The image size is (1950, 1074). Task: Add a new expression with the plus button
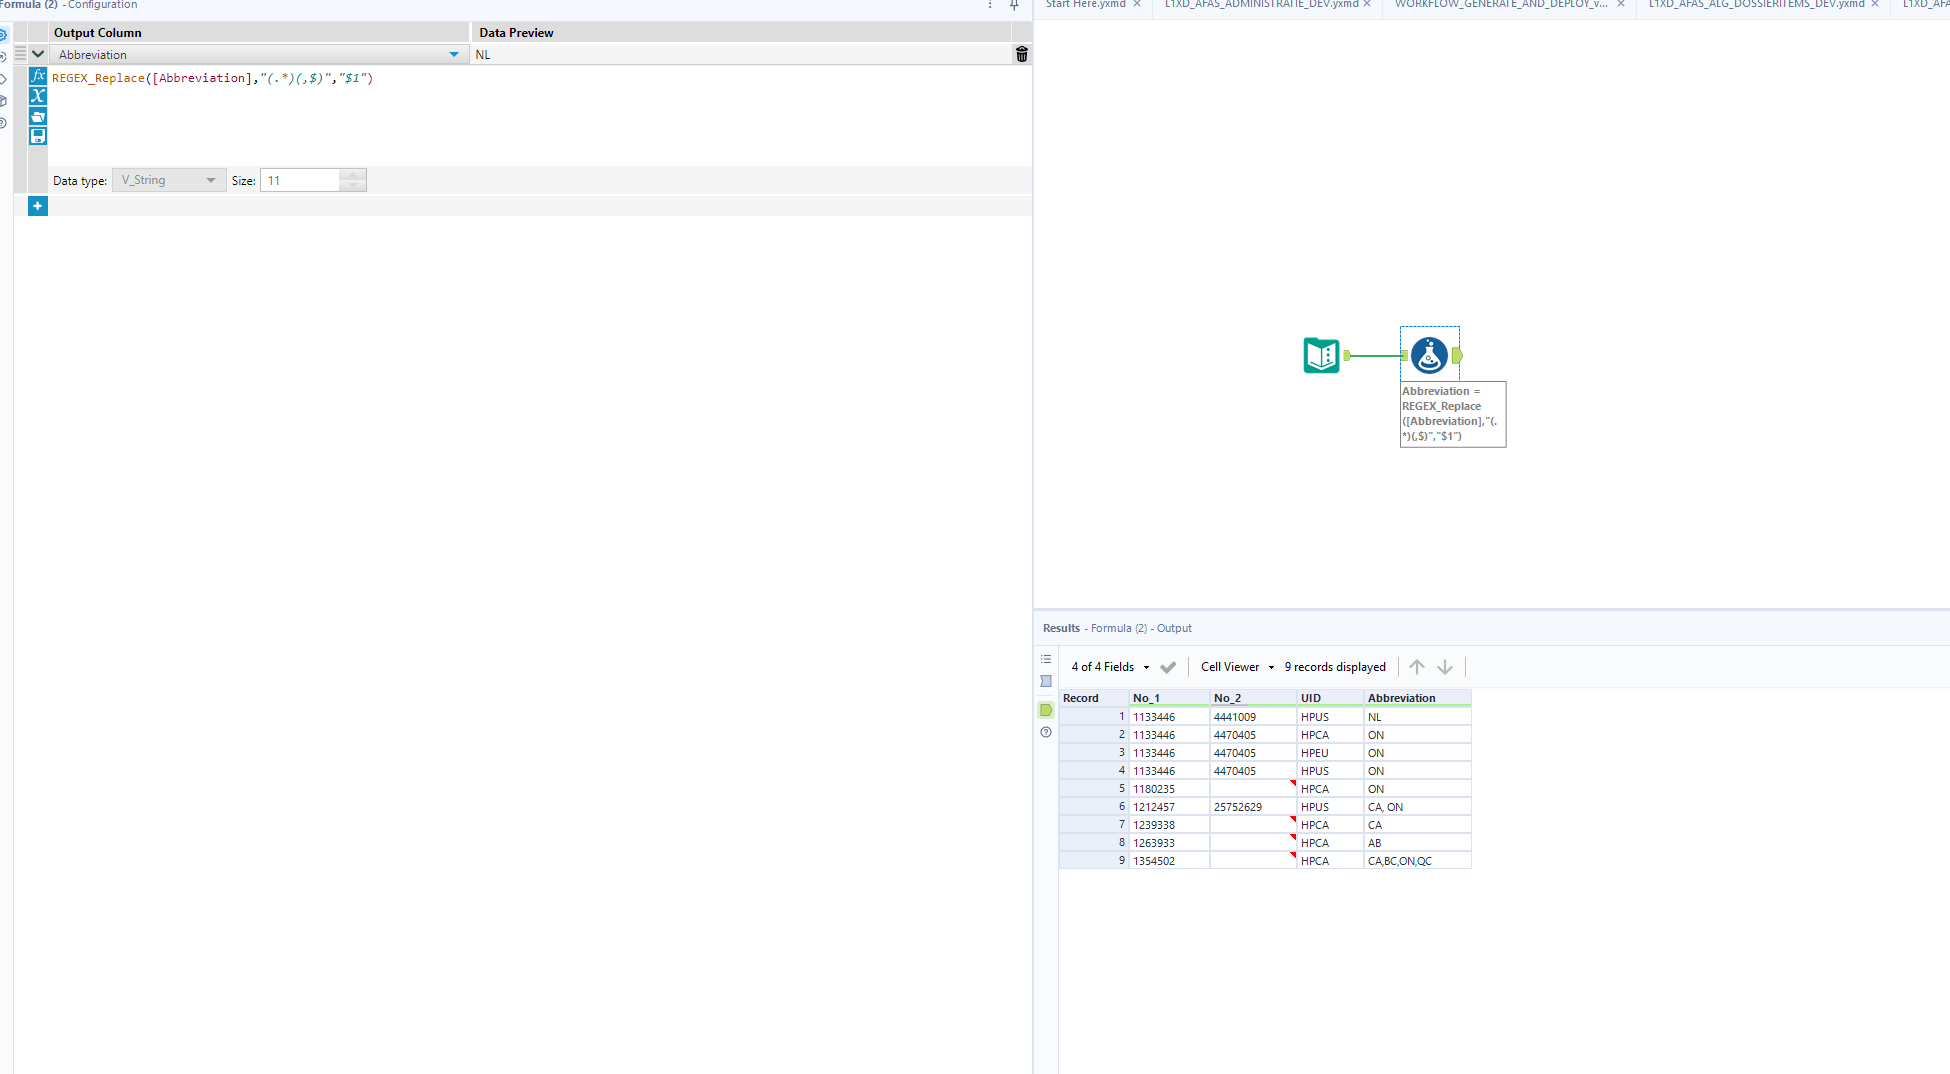[x=37, y=205]
